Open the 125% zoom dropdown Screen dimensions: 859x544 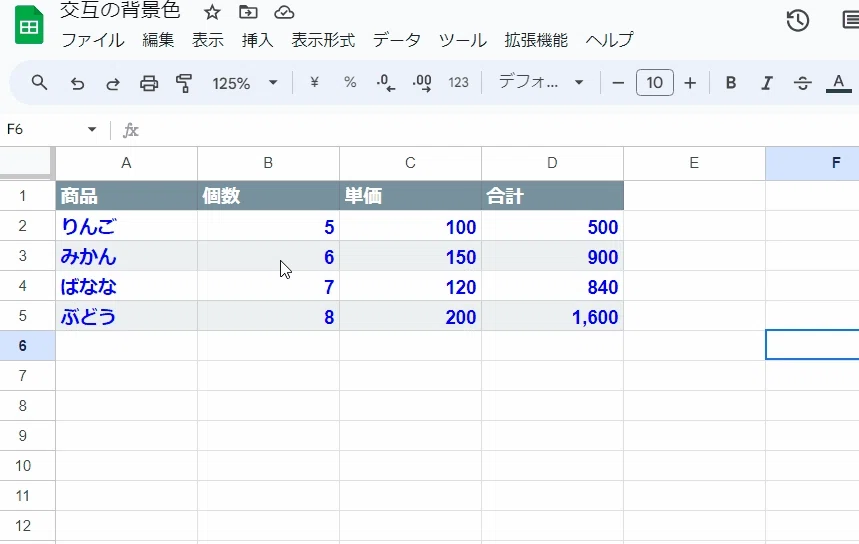(x=245, y=83)
